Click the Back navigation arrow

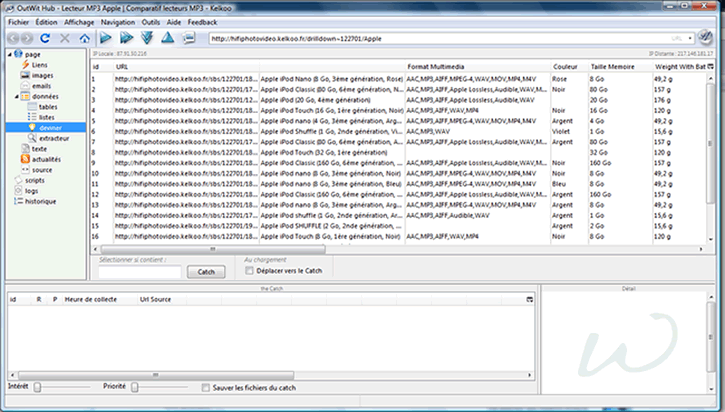tap(13, 38)
